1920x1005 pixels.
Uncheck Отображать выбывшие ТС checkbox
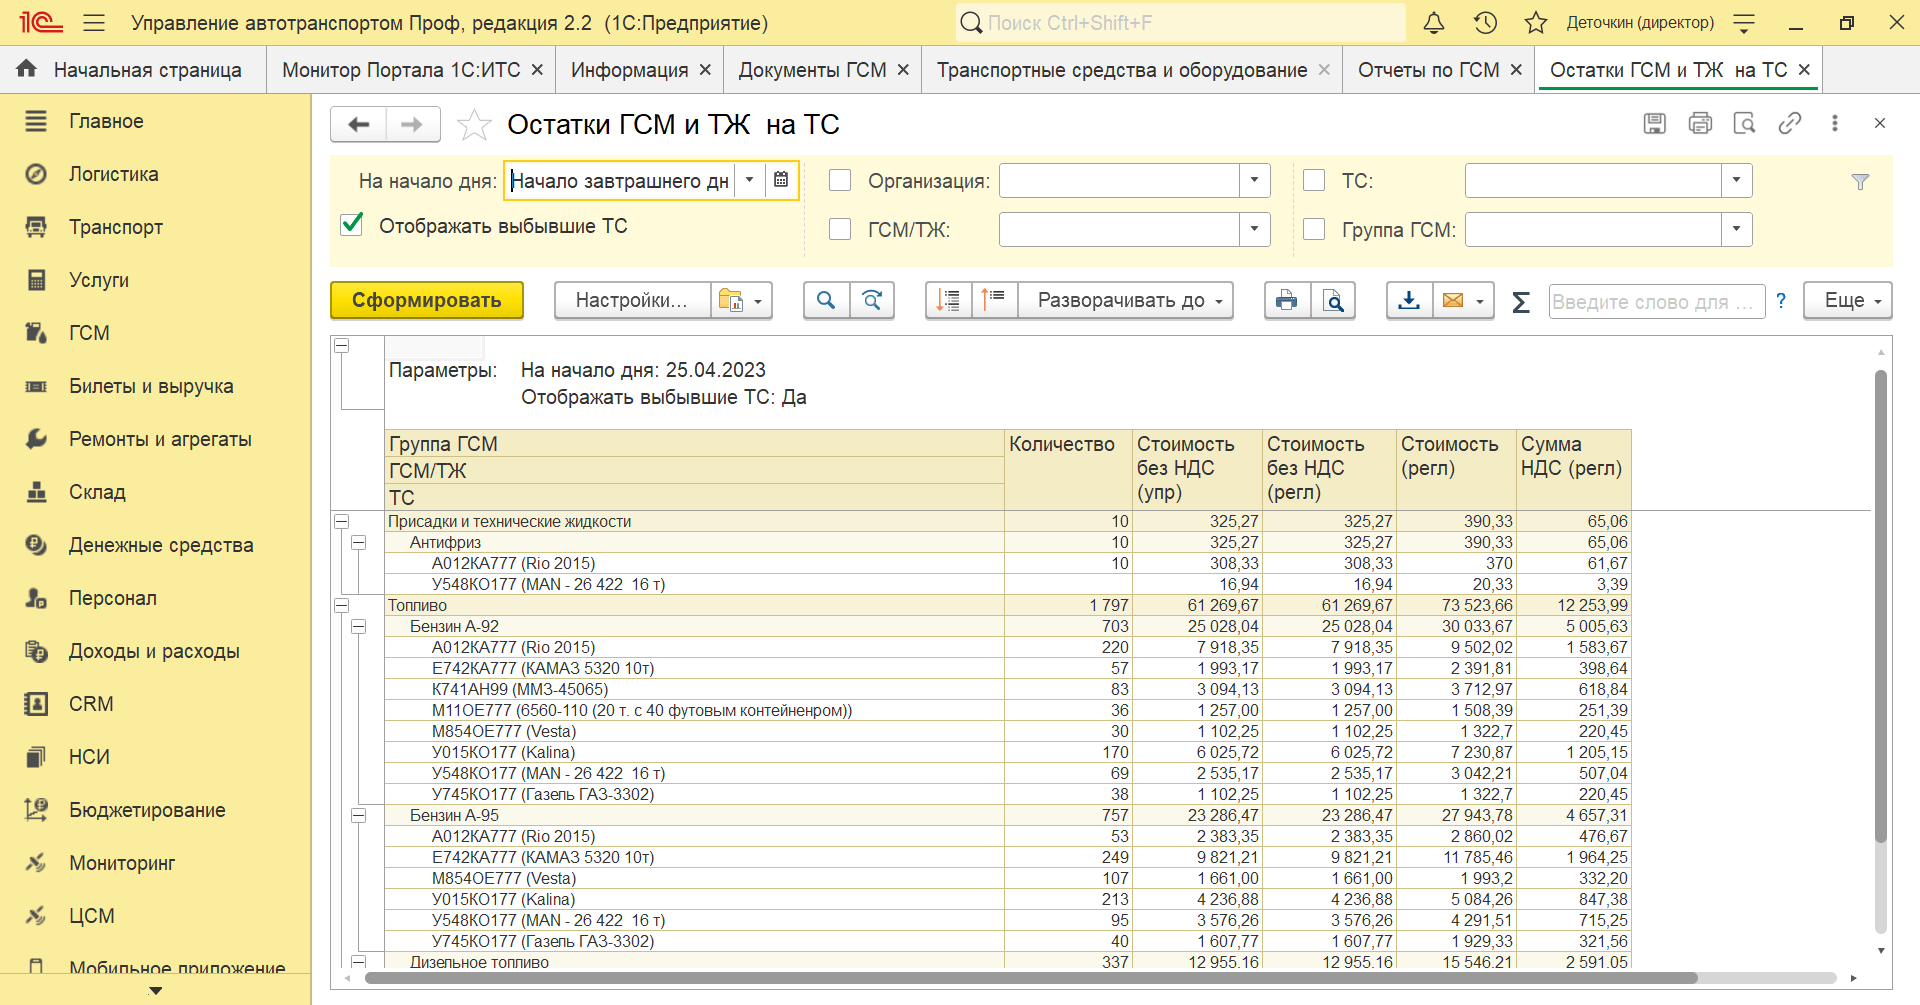pyautogui.click(x=352, y=225)
